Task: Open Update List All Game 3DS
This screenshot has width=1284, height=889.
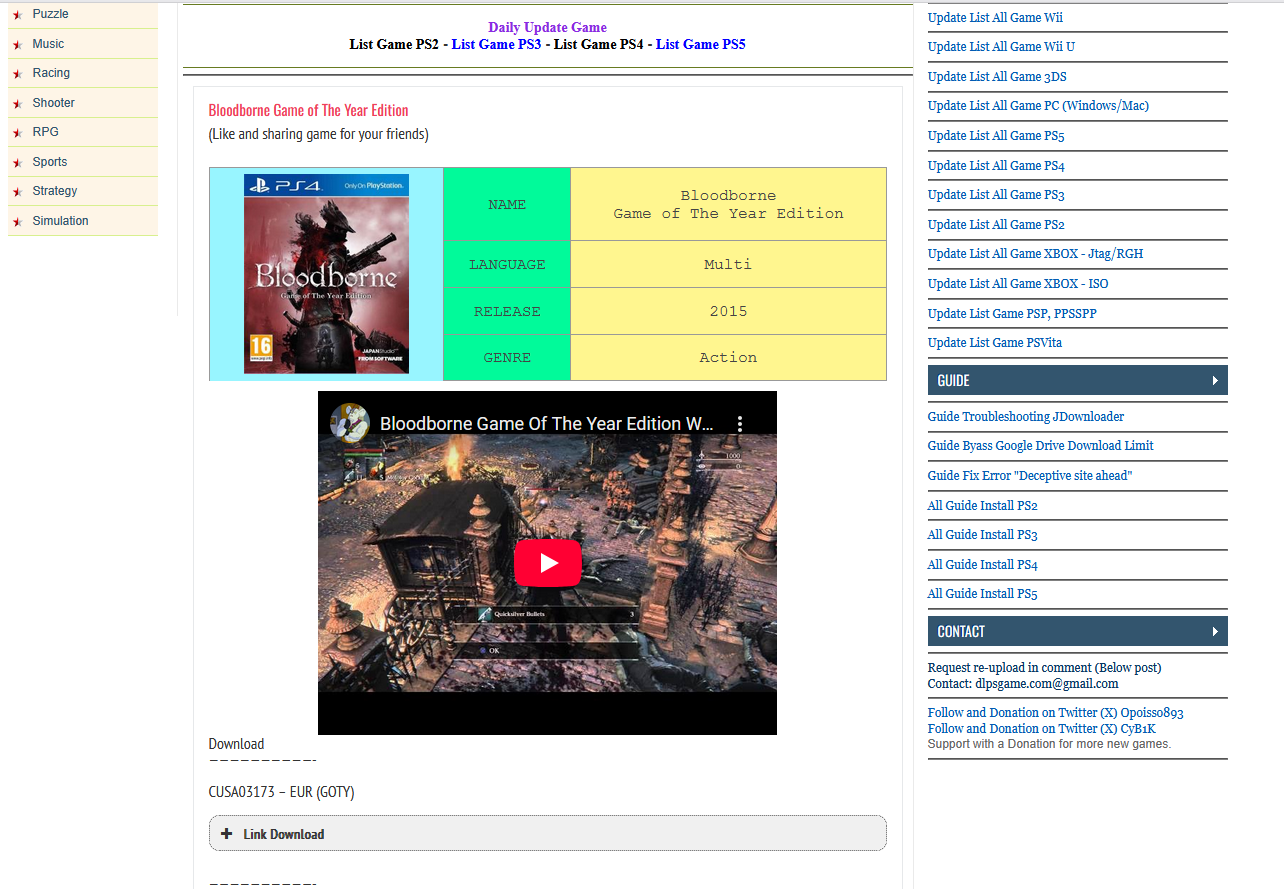Action: click(x=997, y=76)
